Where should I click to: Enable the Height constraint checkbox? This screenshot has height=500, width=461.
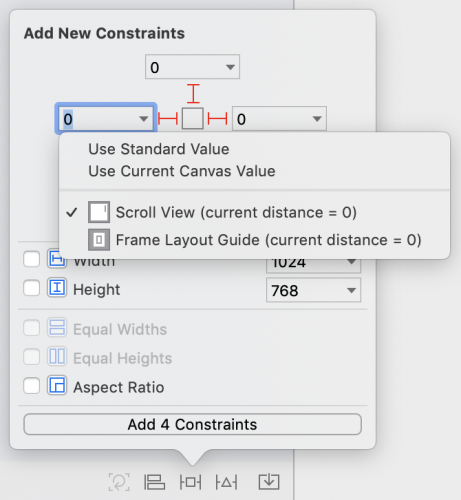tap(32, 288)
